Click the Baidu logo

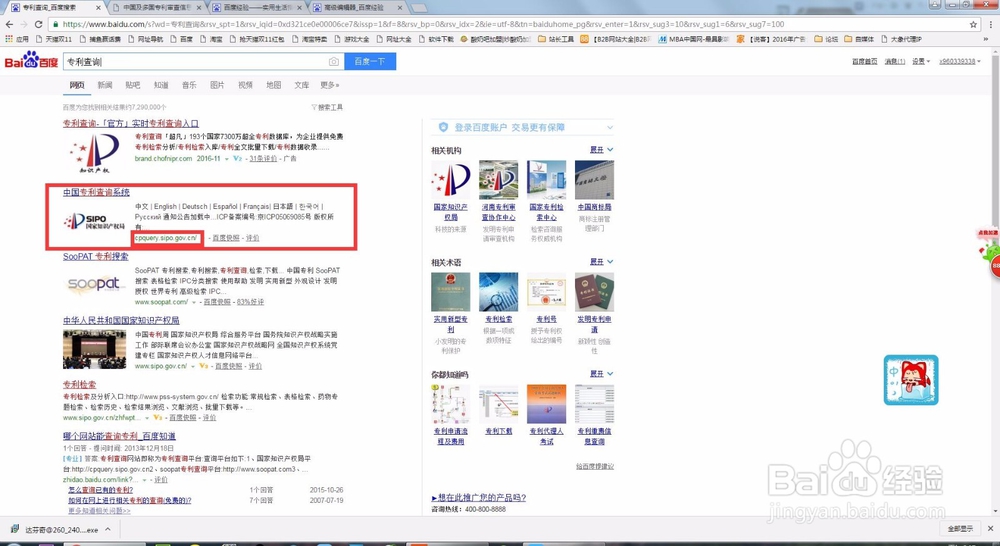pos(31,61)
